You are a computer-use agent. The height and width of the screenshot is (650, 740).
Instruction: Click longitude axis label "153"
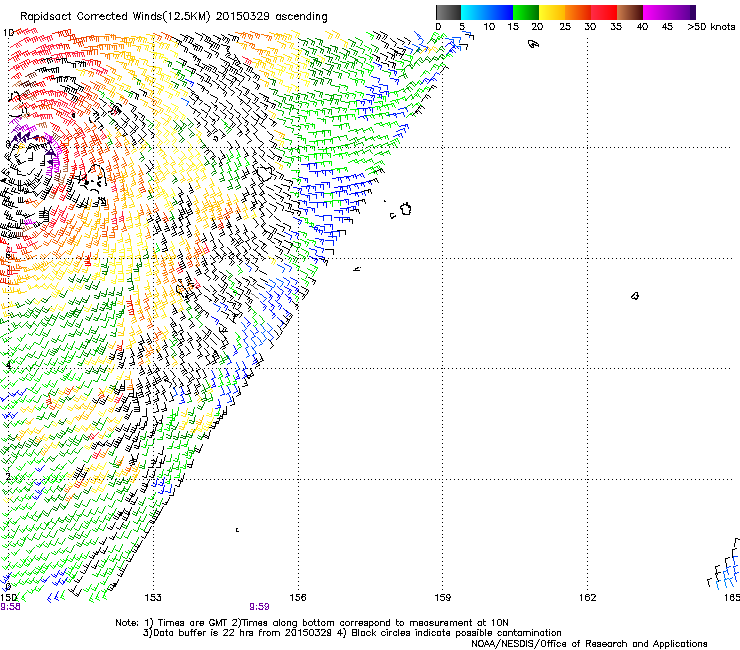click(153, 598)
